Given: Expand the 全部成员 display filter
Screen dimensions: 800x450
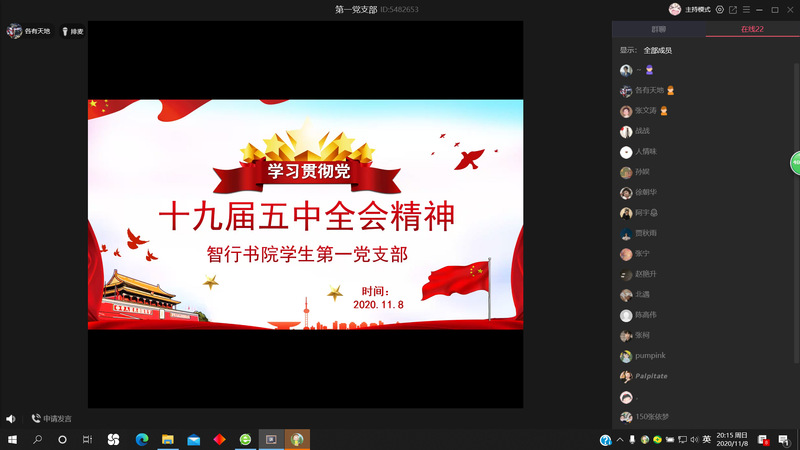Looking at the screenshot, I should [657, 50].
